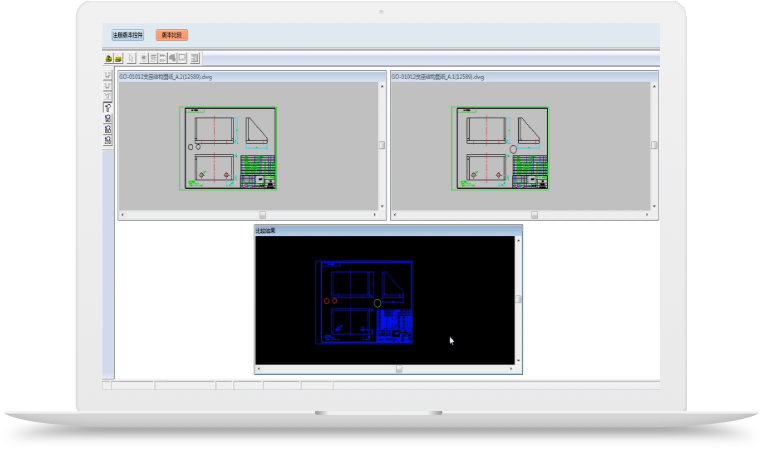763x449 pixels.
Task: Click the rightmost icon in top toolbar
Action: click(x=195, y=58)
